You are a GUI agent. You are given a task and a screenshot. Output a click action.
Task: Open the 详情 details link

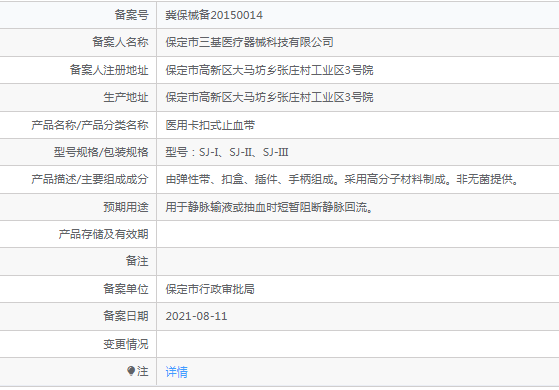176,372
